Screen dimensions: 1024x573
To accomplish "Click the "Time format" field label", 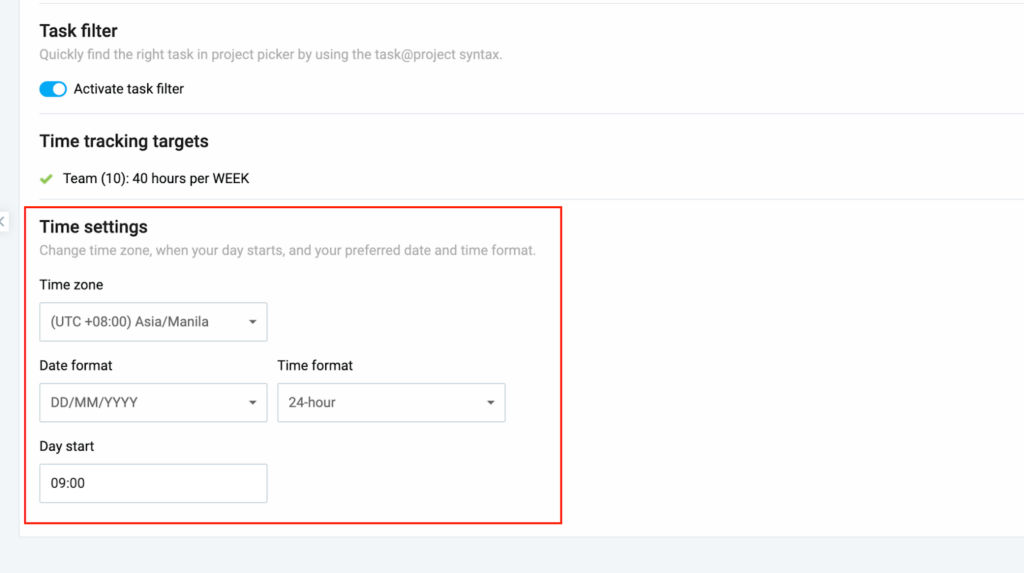I will tap(315, 366).
